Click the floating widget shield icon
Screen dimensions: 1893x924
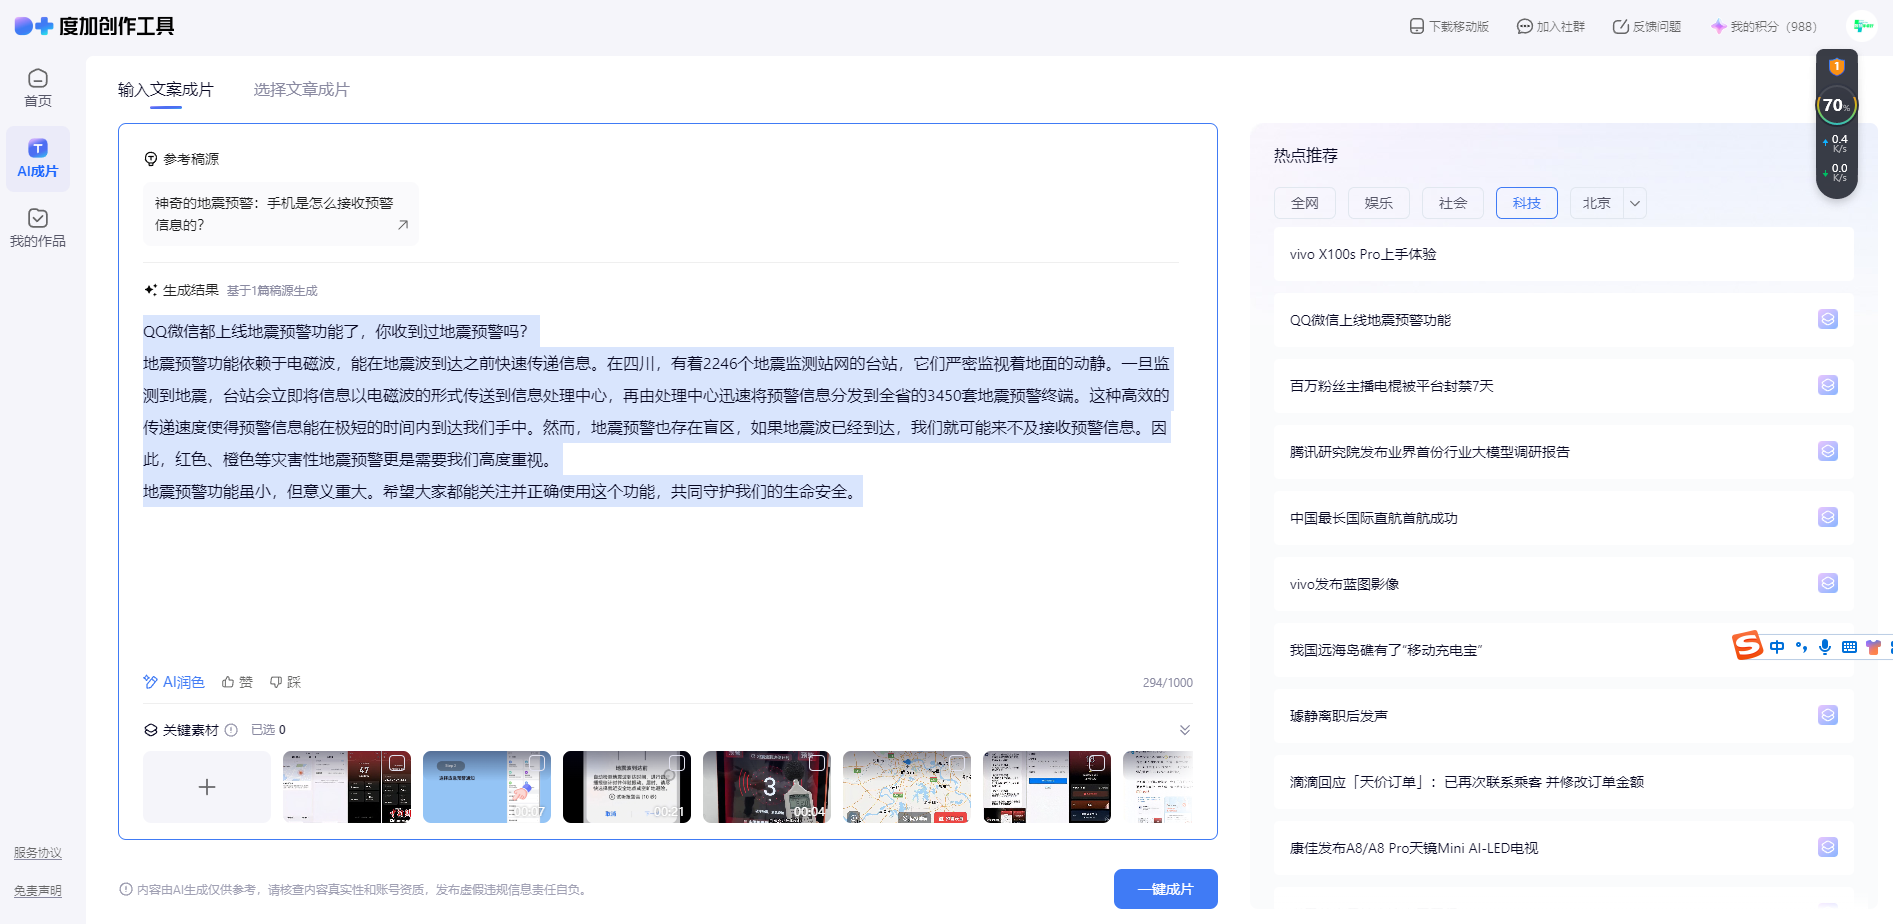pyautogui.click(x=1837, y=67)
